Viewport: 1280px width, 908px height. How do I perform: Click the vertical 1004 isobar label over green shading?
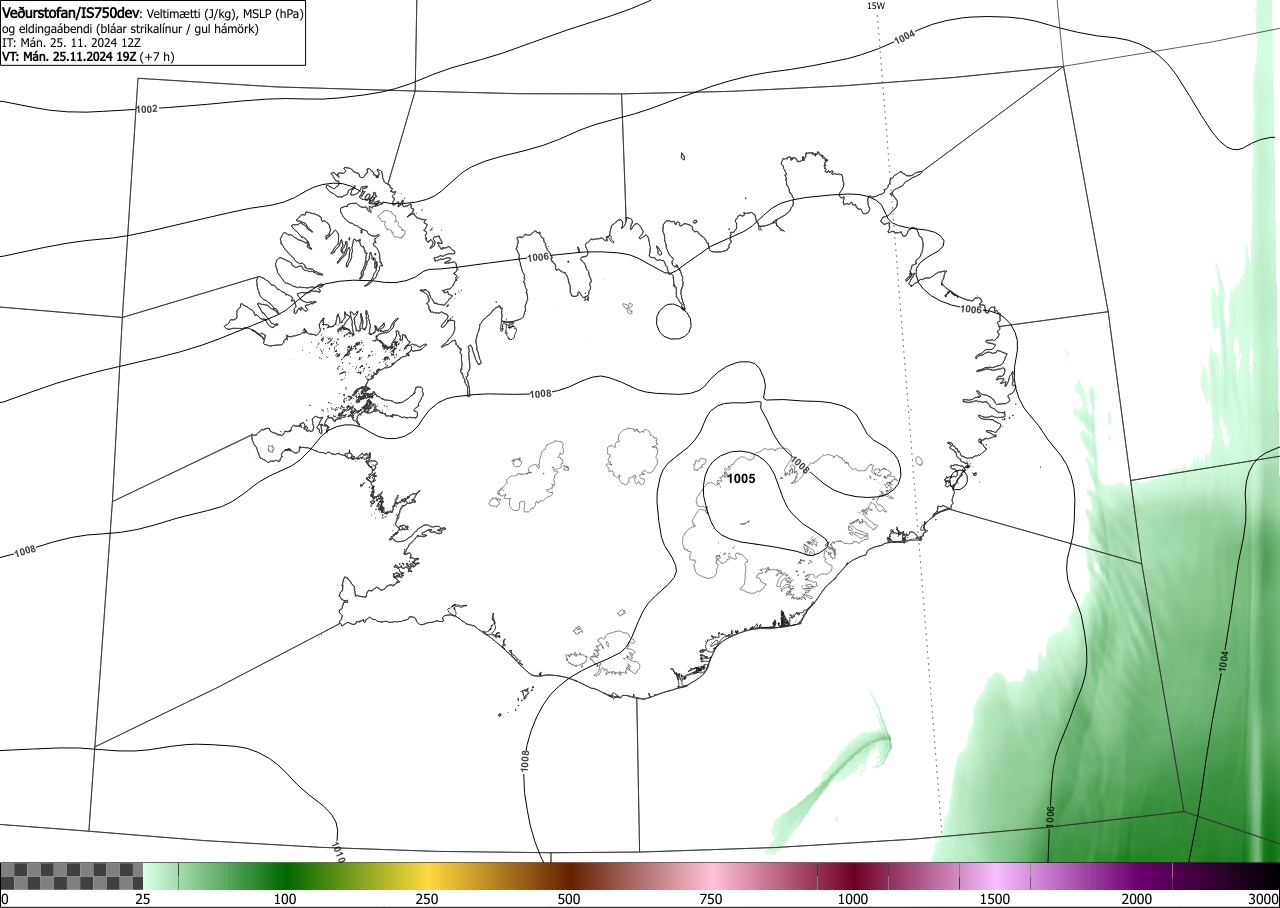coord(1224,661)
